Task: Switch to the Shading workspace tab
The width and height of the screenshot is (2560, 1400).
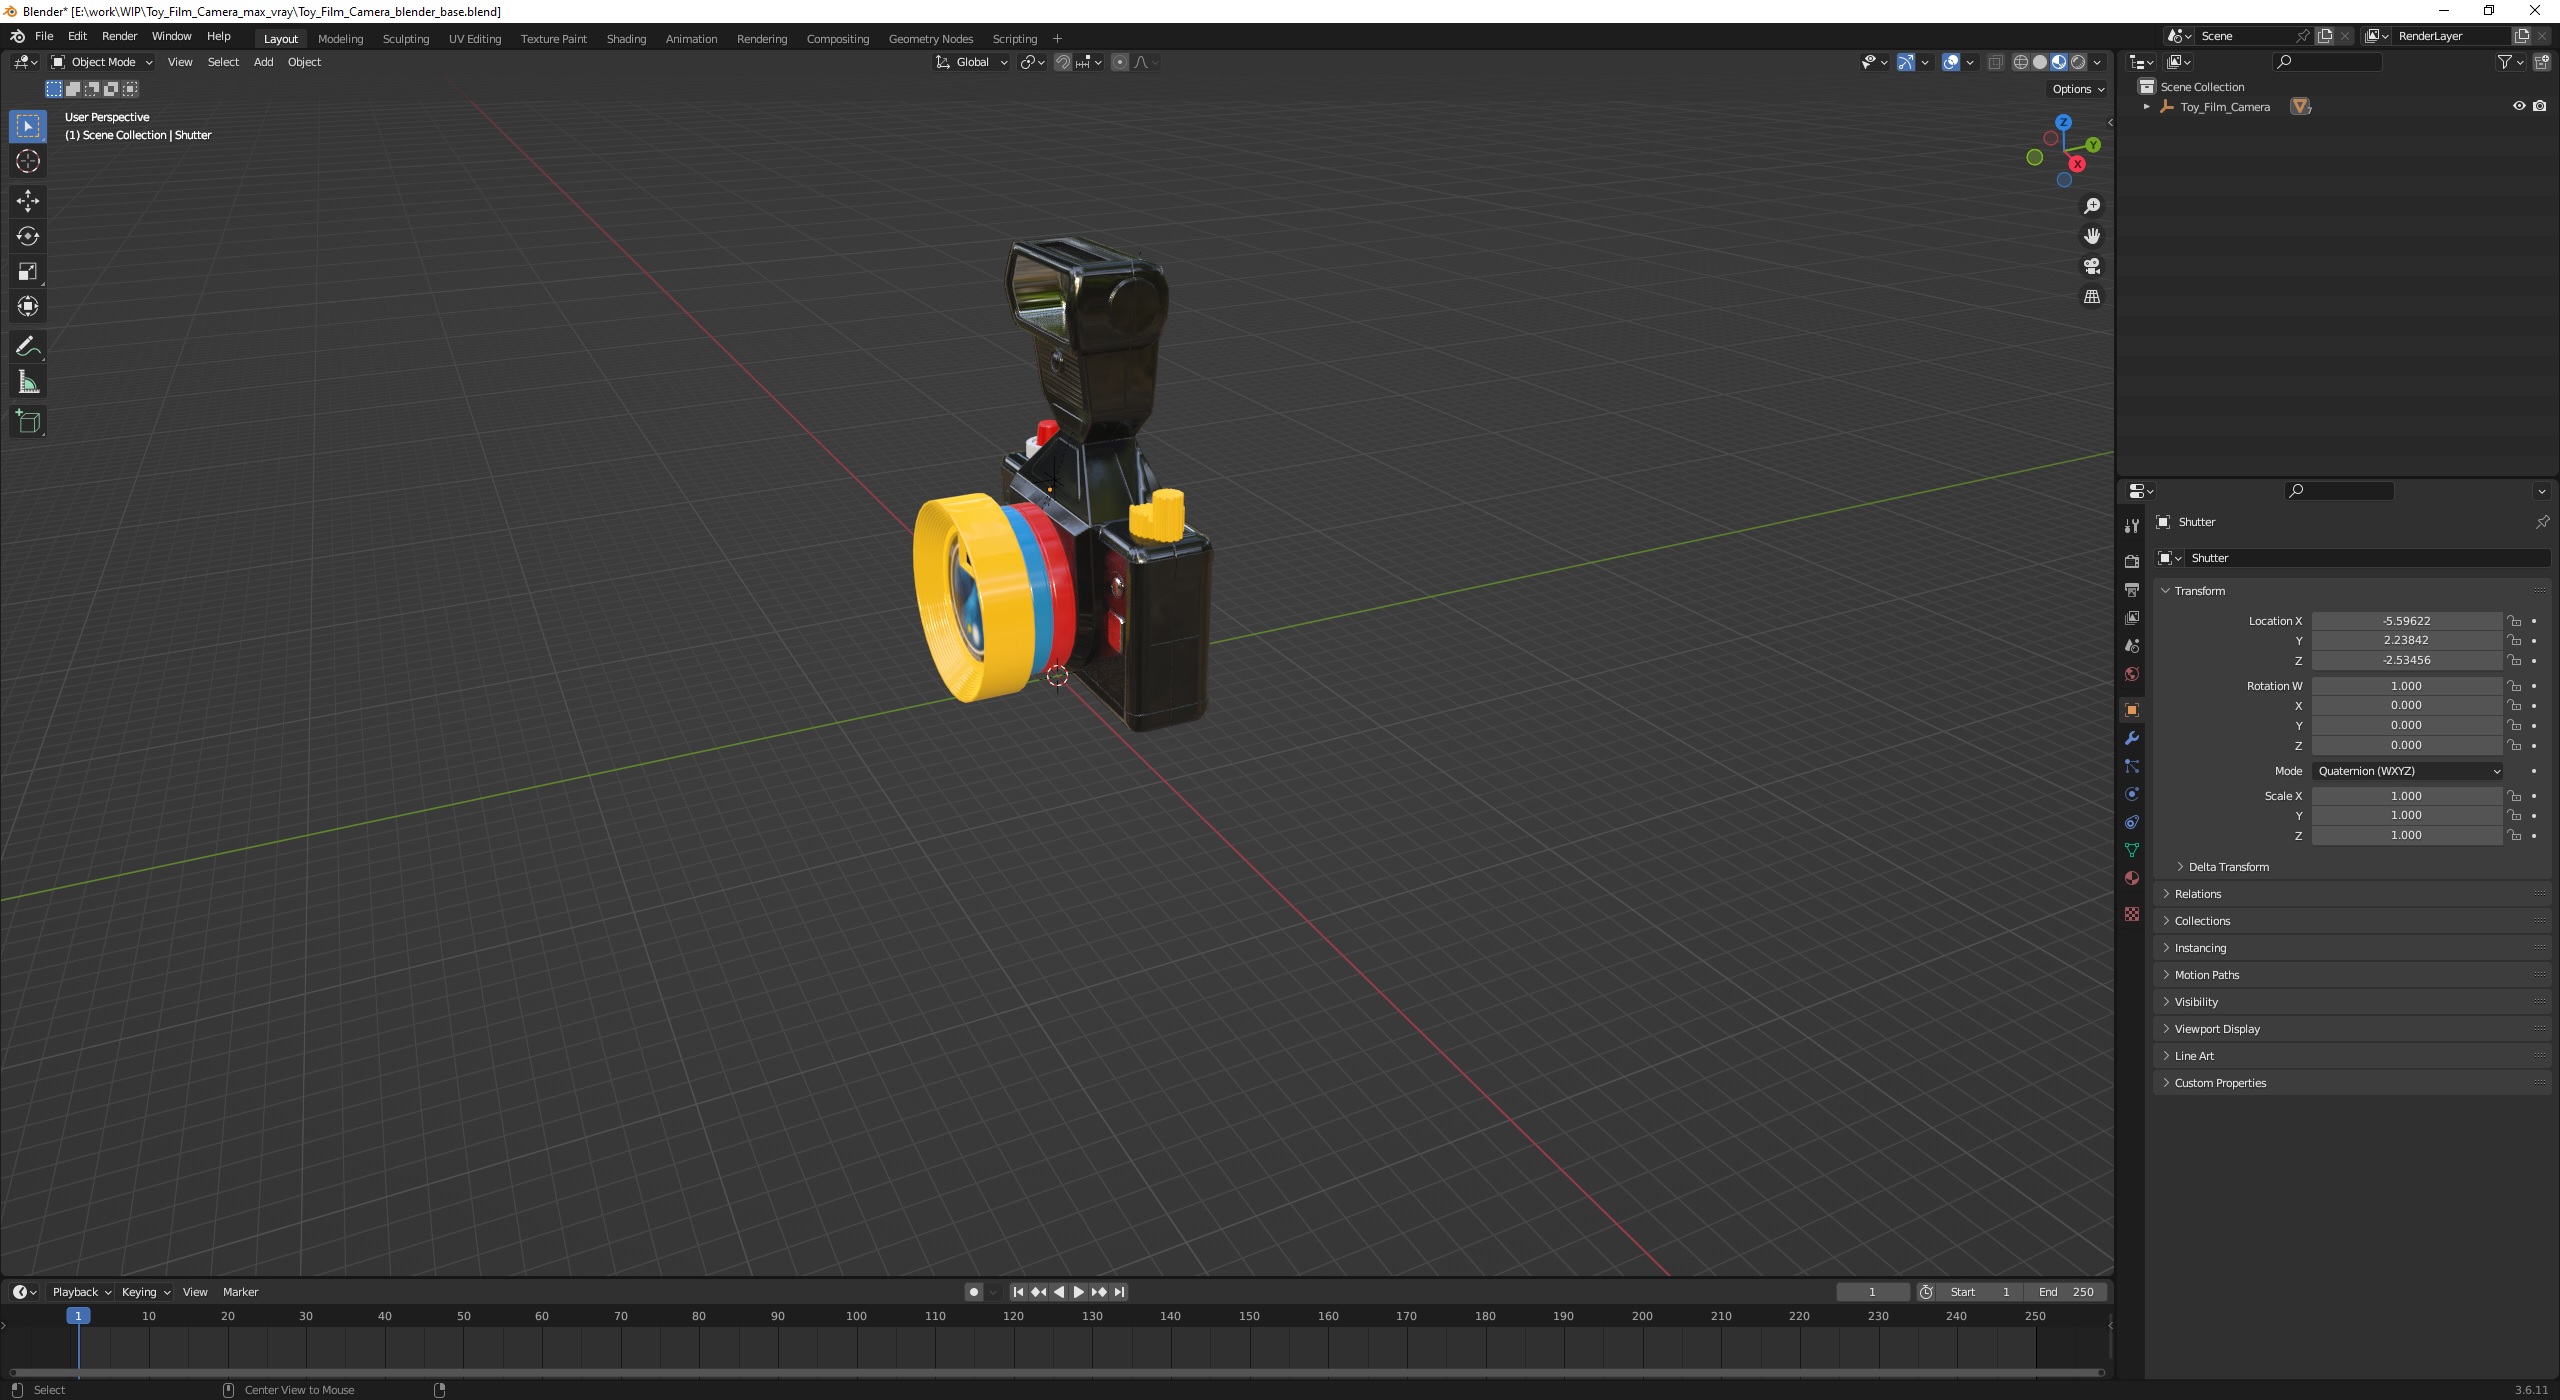Action: pyautogui.click(x=626, y=39)
